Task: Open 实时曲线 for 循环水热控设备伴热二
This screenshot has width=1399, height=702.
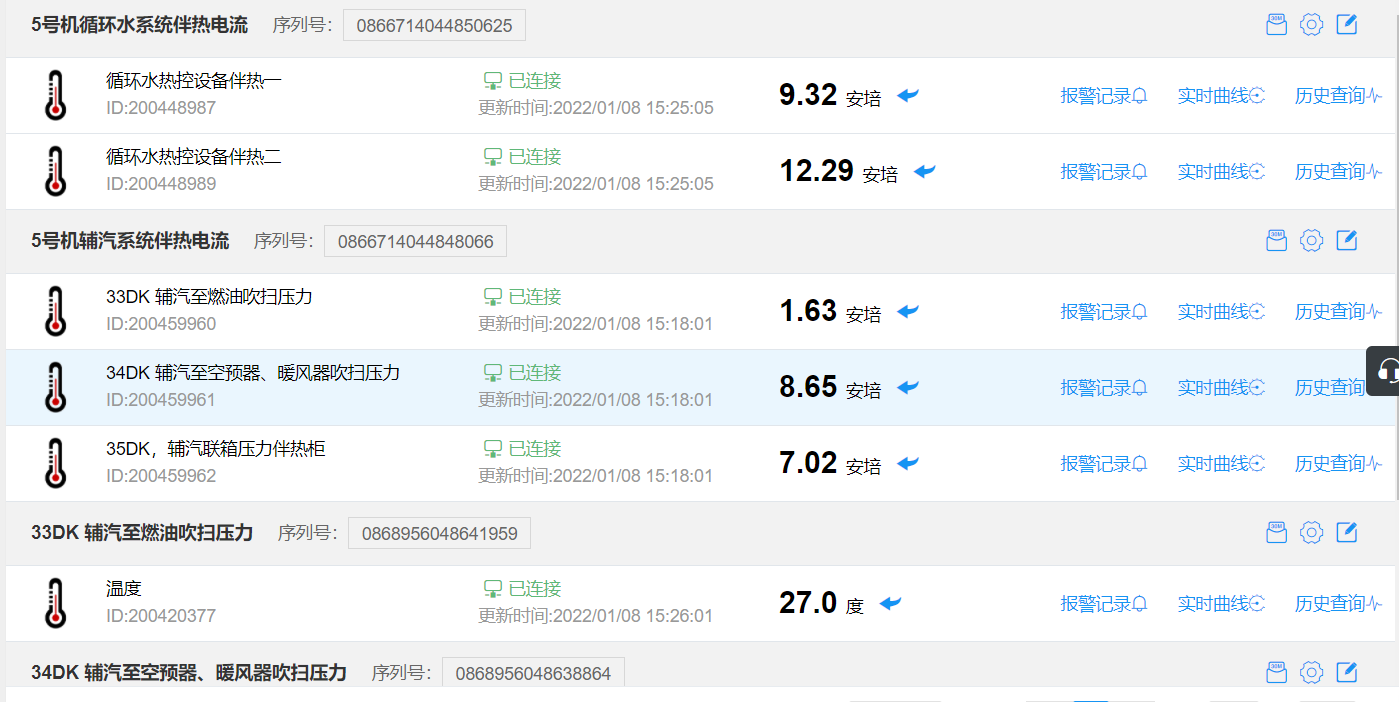Action: point(1221,172)
